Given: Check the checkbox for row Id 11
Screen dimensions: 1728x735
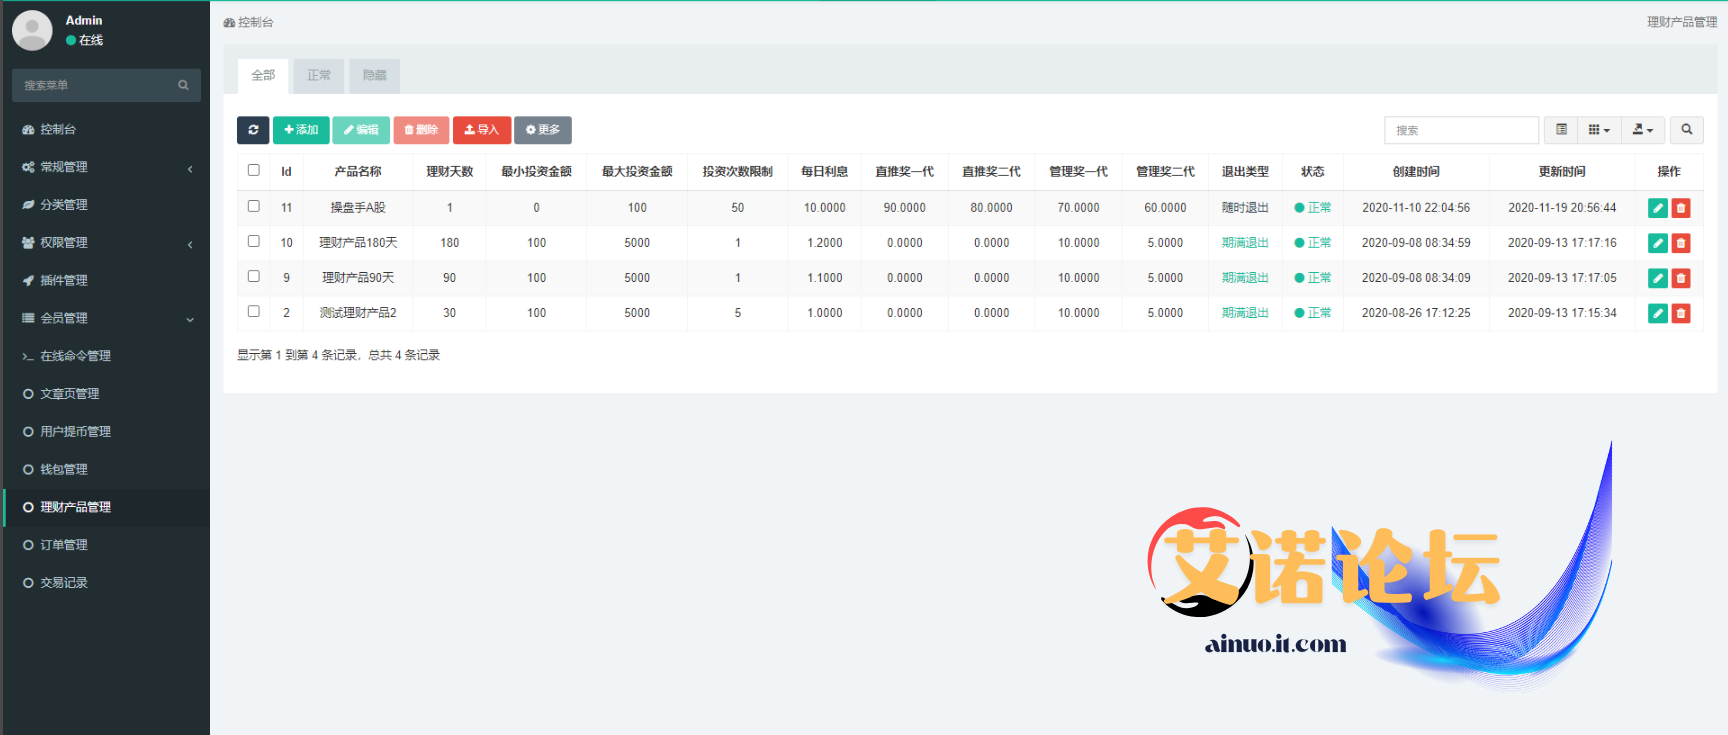Looking at the screenshot, I should (x=254, y=206).
